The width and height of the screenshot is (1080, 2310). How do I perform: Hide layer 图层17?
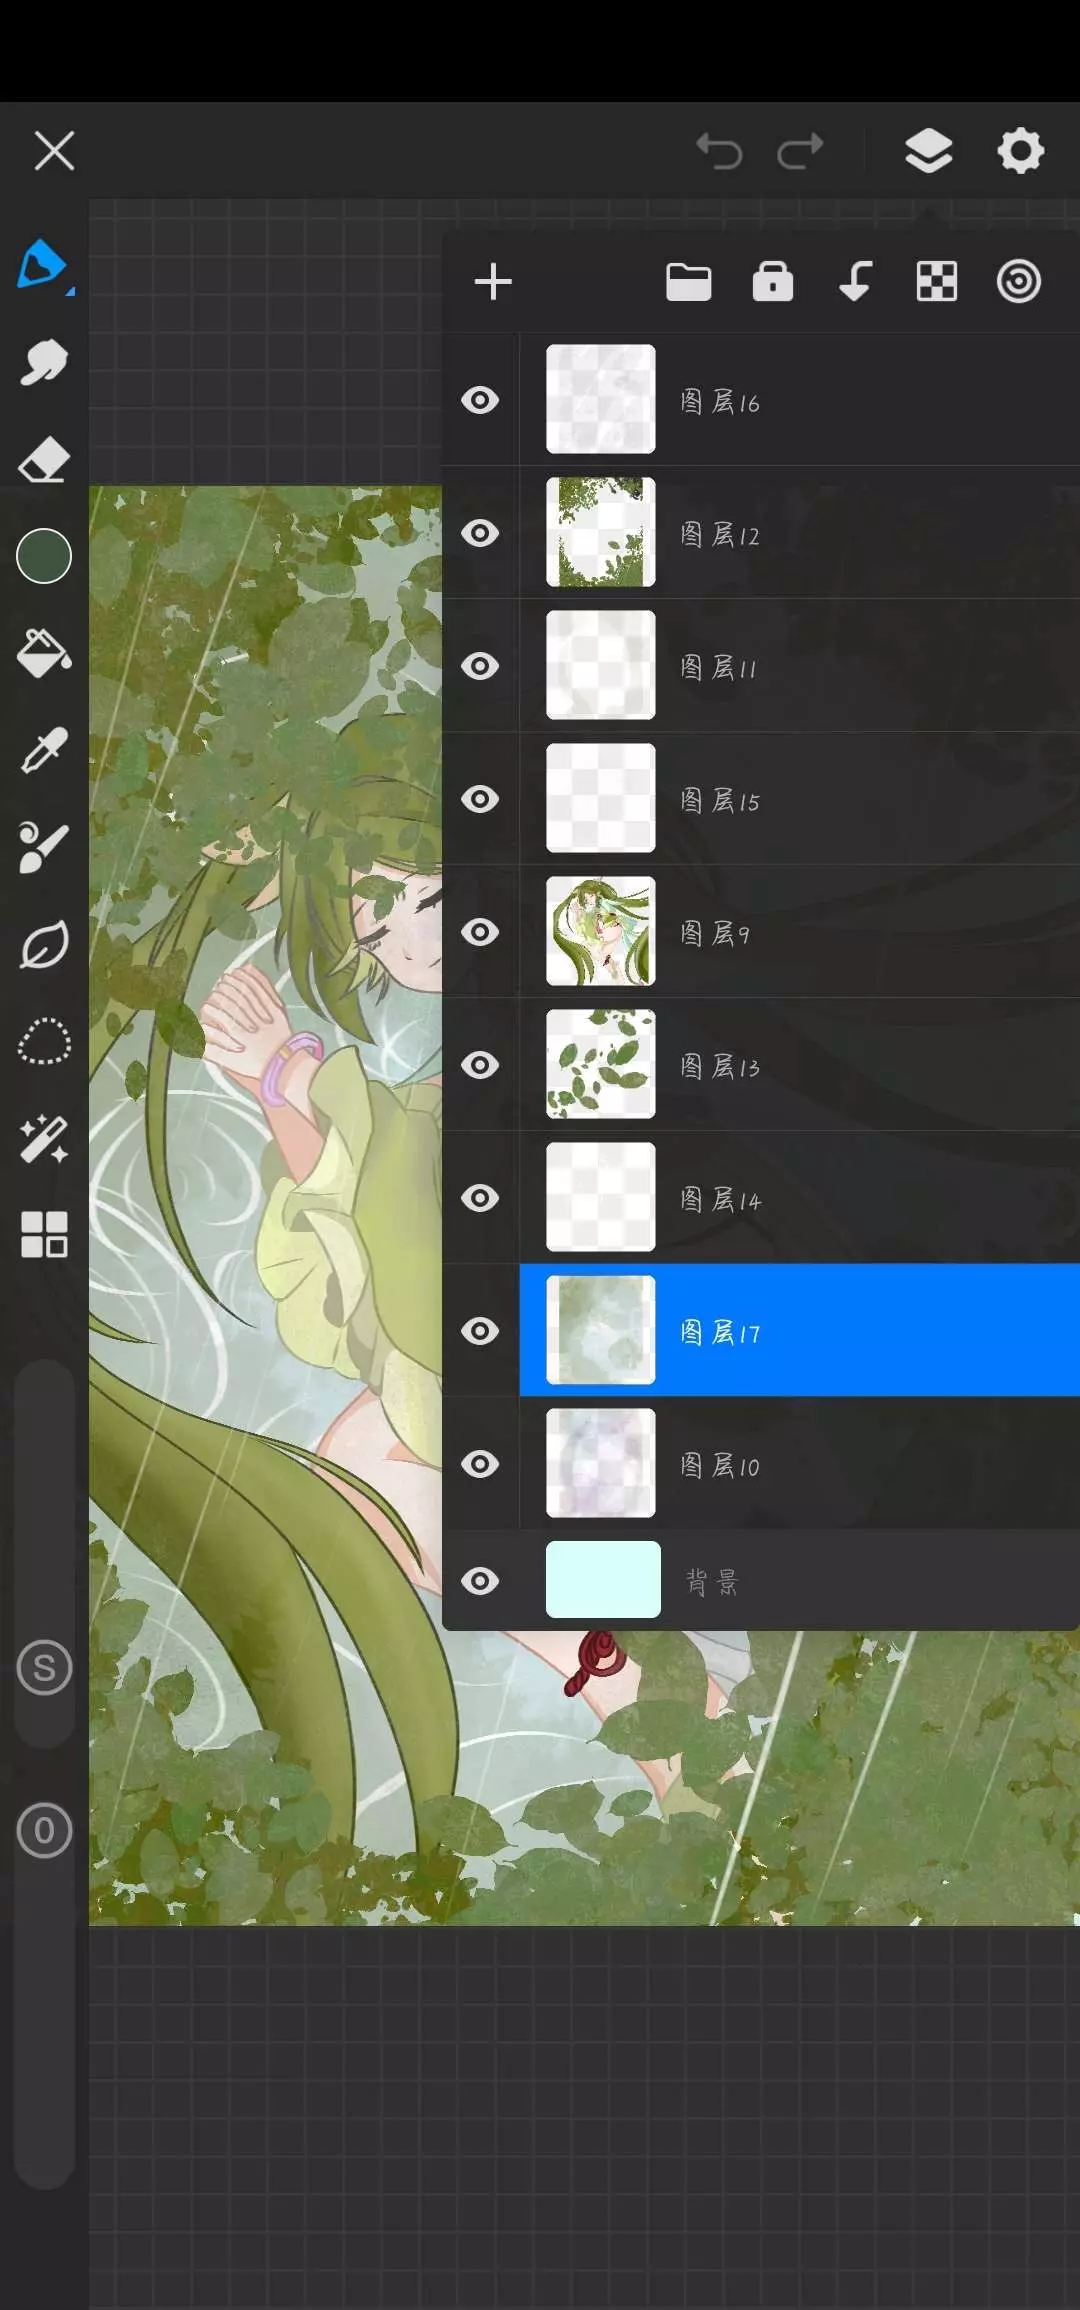pos(480,1331)
